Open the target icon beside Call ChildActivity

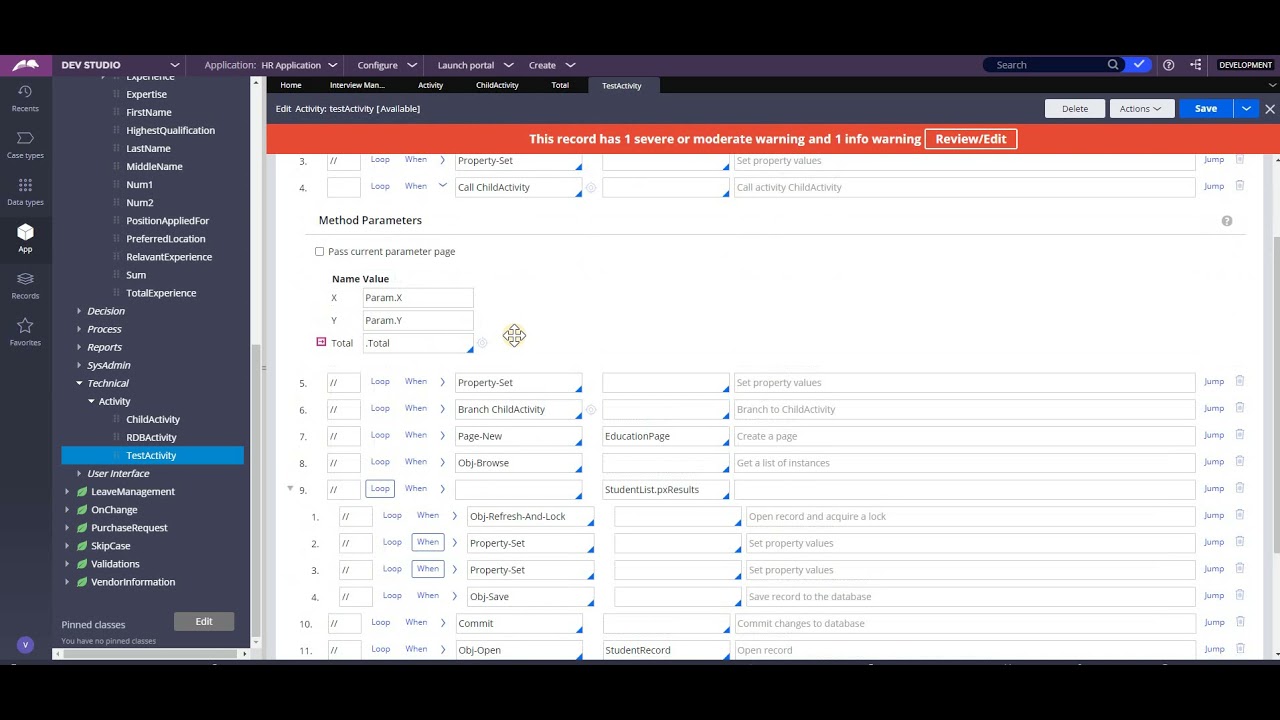tap(591, 187)
